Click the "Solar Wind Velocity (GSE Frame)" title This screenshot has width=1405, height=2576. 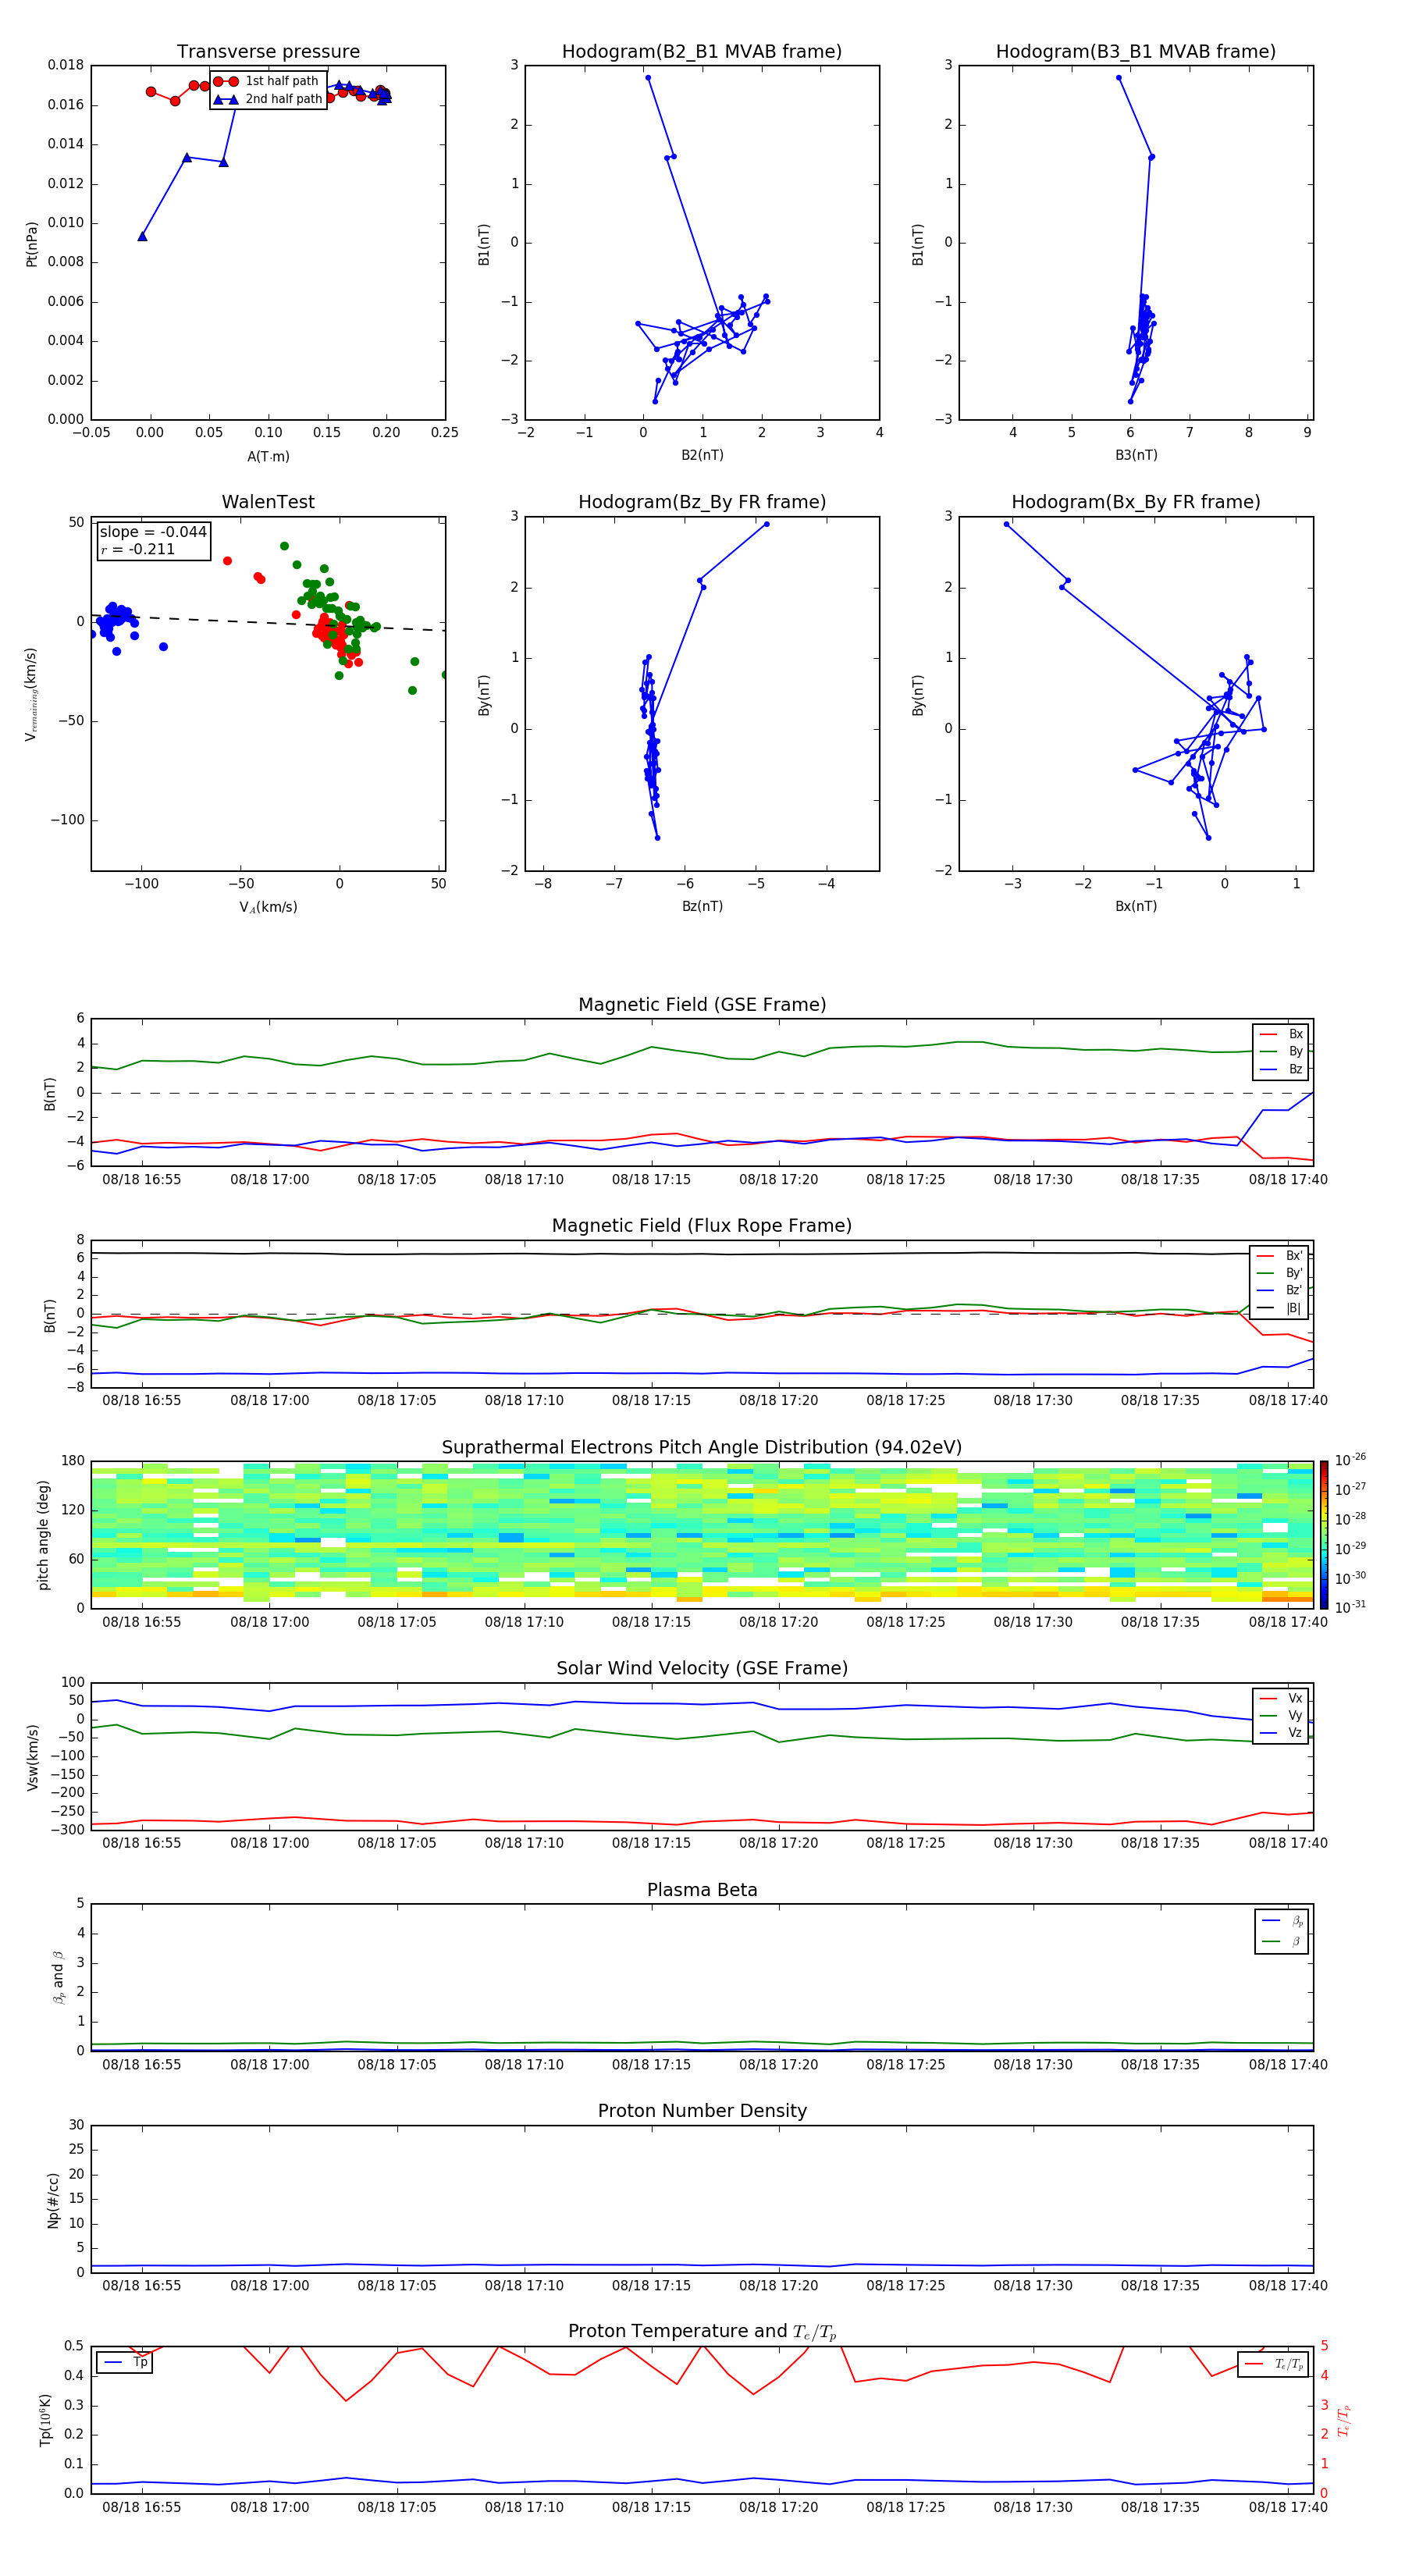702,1669
